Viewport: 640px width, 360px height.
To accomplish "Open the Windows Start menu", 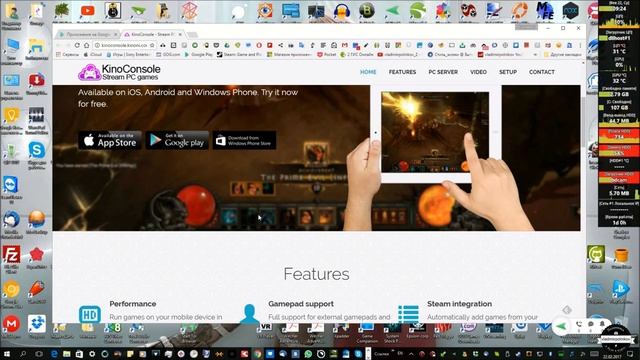I will 7,354.
